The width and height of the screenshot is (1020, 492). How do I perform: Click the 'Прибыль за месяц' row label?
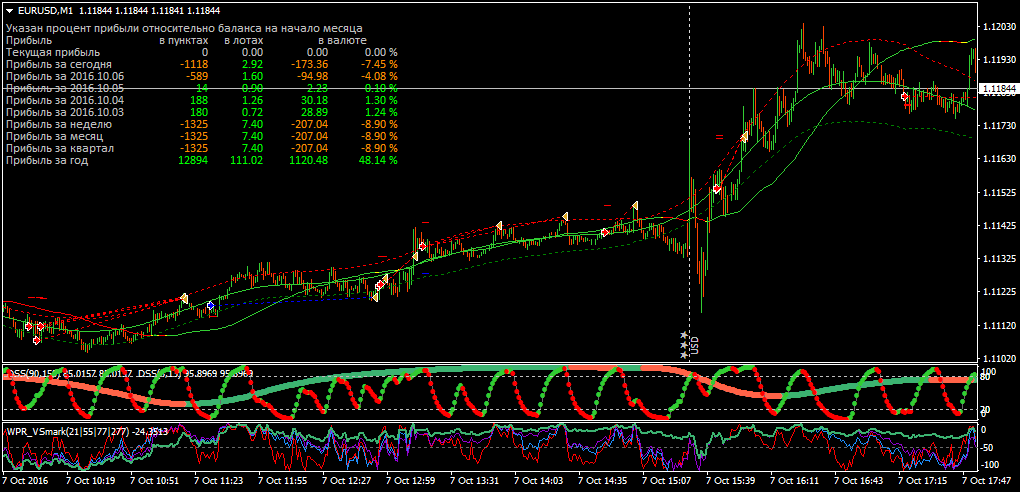pos(56,136)
